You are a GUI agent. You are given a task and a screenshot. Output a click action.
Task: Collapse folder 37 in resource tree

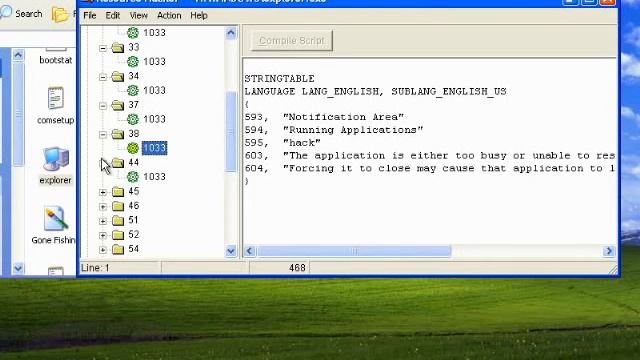coord(103,106)
